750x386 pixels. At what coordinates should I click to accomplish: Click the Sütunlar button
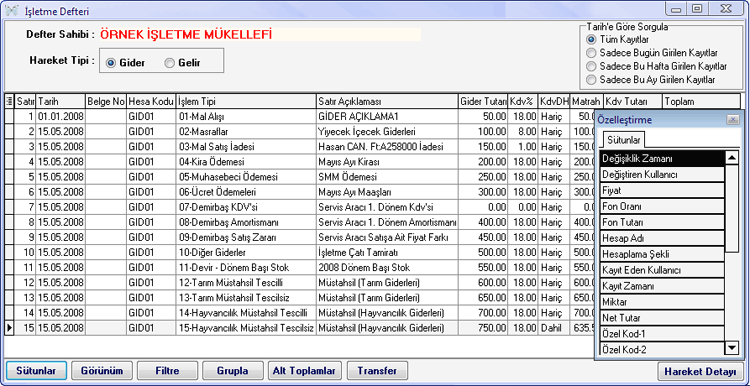coord(35,371)
